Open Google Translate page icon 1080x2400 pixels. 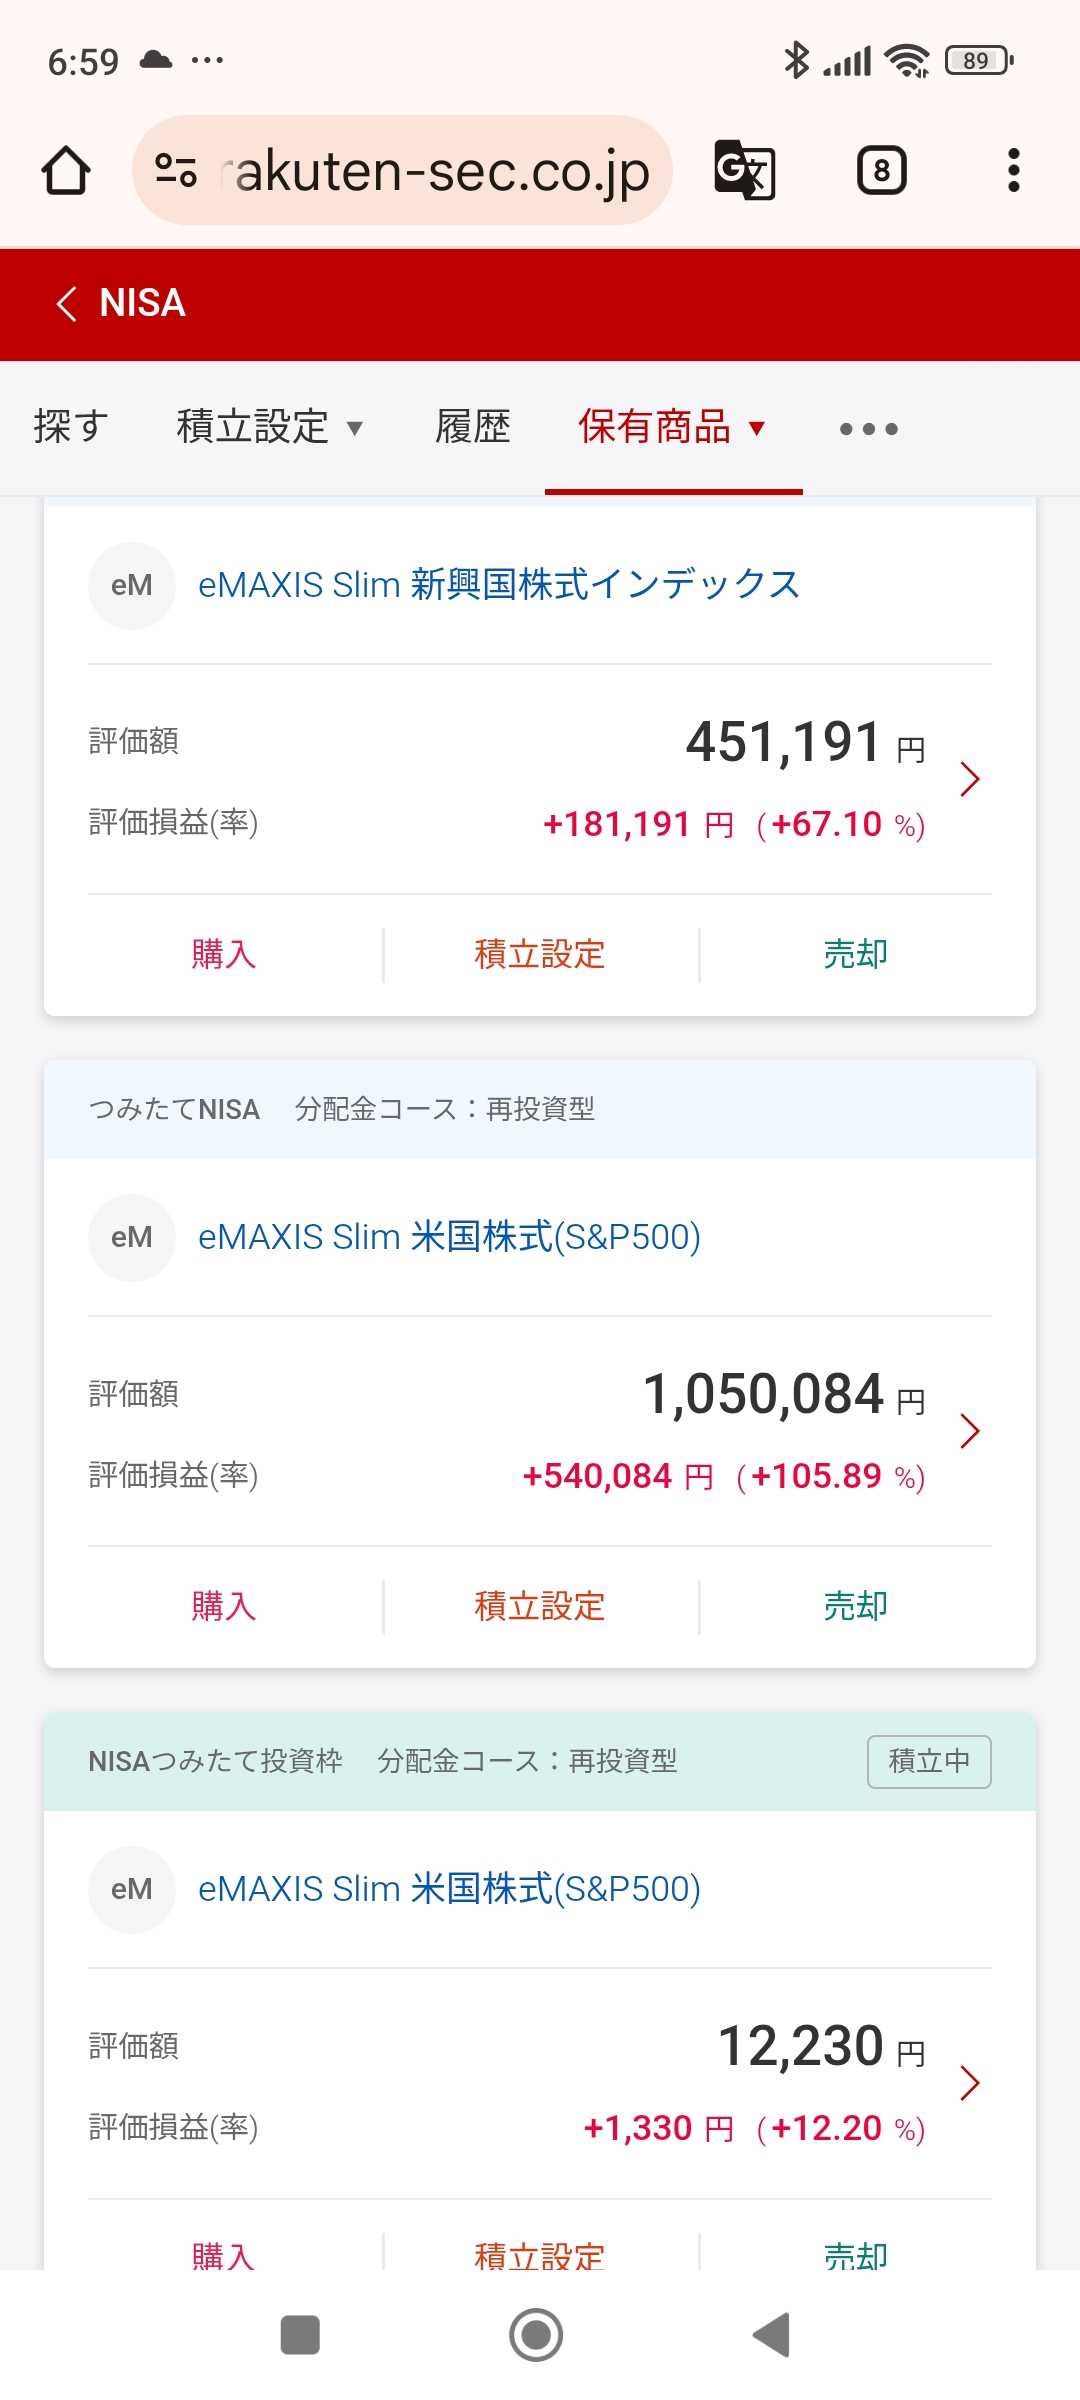click(x=745, y=170)
